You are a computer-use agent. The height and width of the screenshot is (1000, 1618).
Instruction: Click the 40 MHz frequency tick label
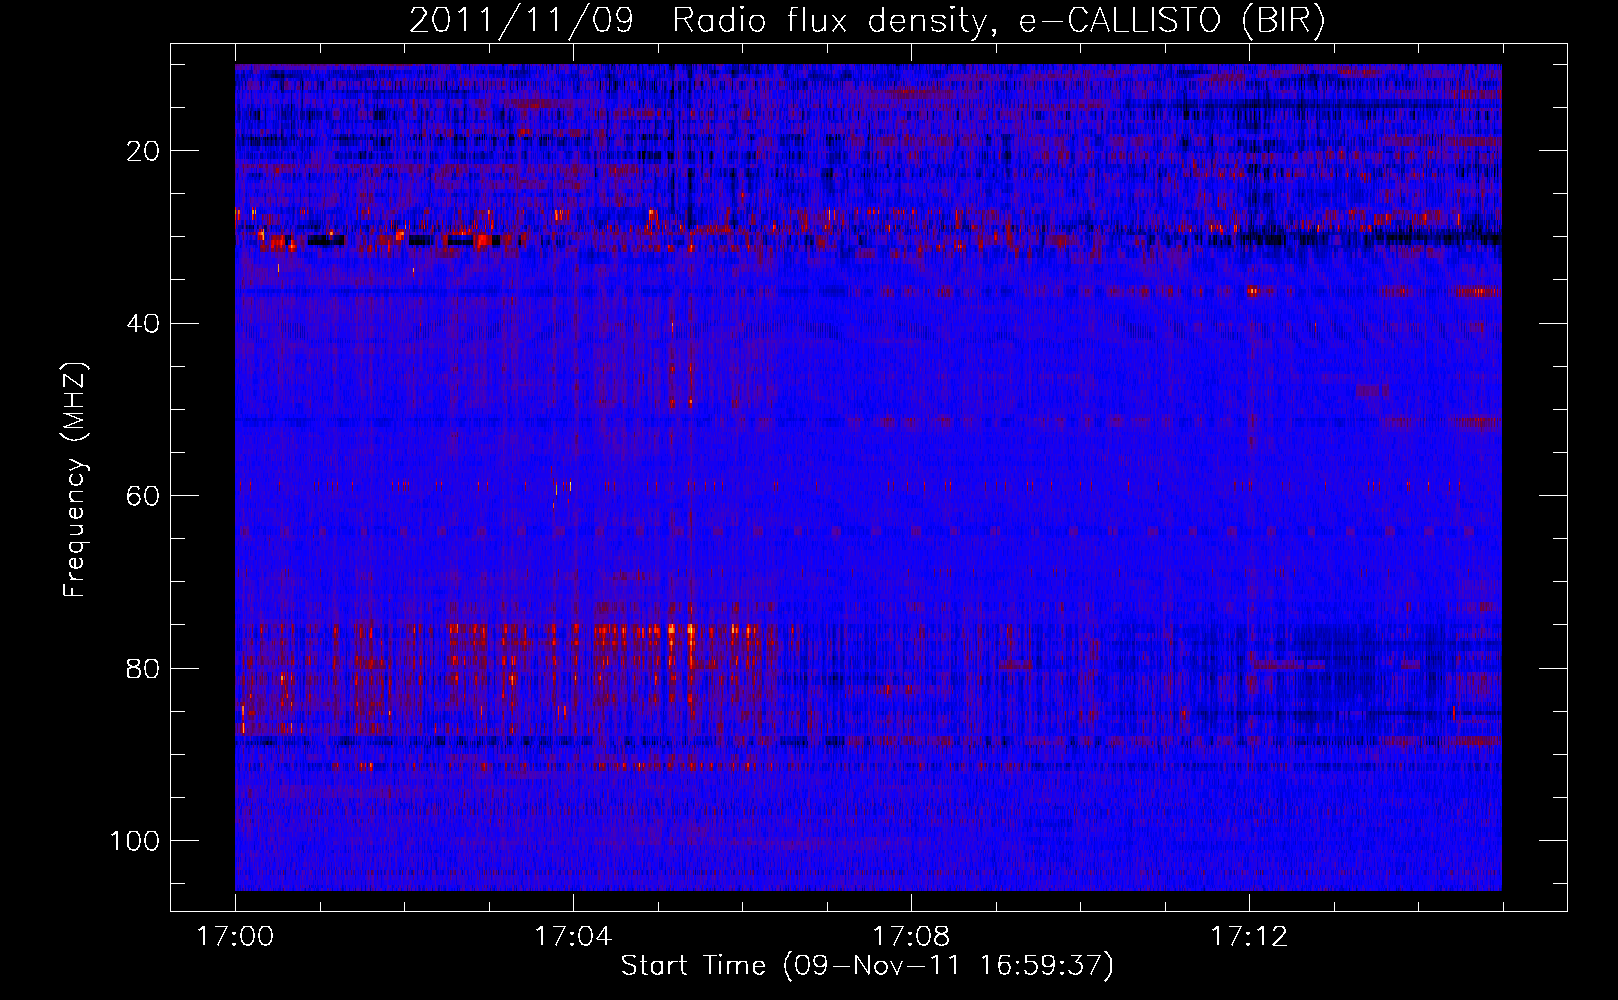pos(143,323)
